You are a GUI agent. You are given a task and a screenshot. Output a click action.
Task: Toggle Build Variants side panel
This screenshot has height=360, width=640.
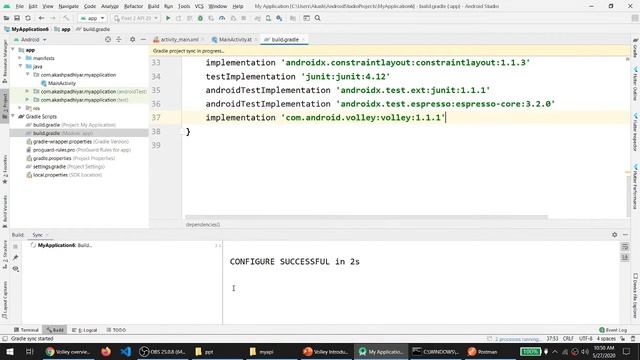(5, 211)
